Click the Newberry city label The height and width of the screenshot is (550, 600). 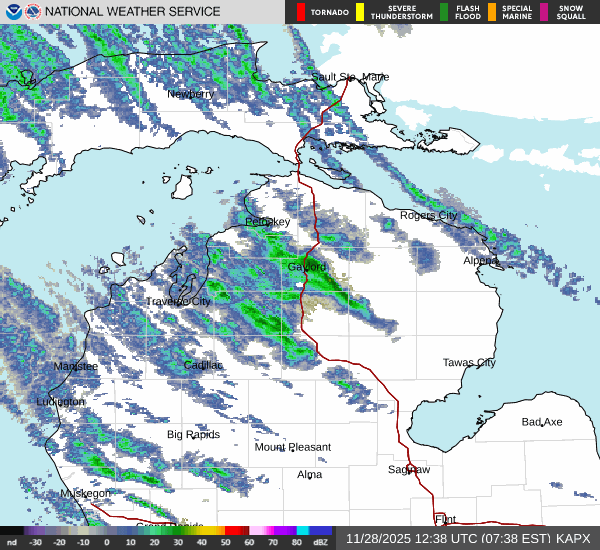tap(190, 94)
